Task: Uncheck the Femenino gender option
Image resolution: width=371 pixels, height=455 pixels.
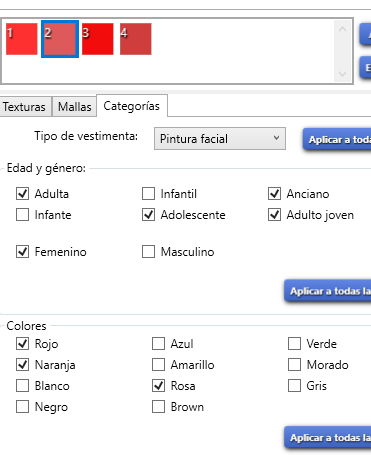Action: coord(22,252)
